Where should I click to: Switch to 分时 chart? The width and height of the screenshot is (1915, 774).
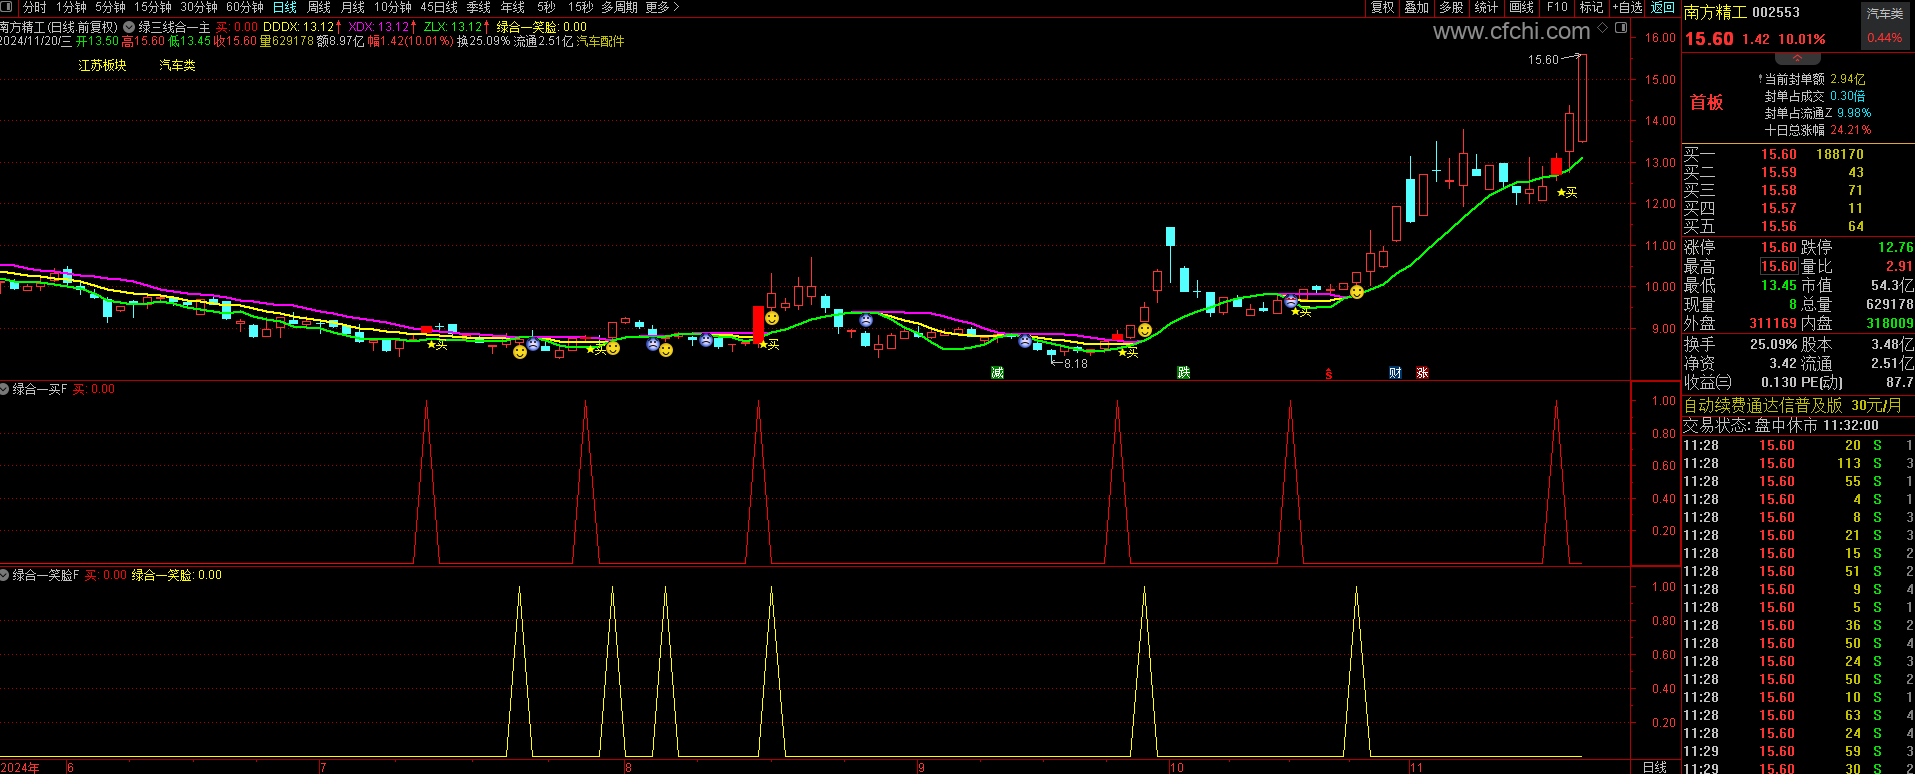click(x=35, y=7)
